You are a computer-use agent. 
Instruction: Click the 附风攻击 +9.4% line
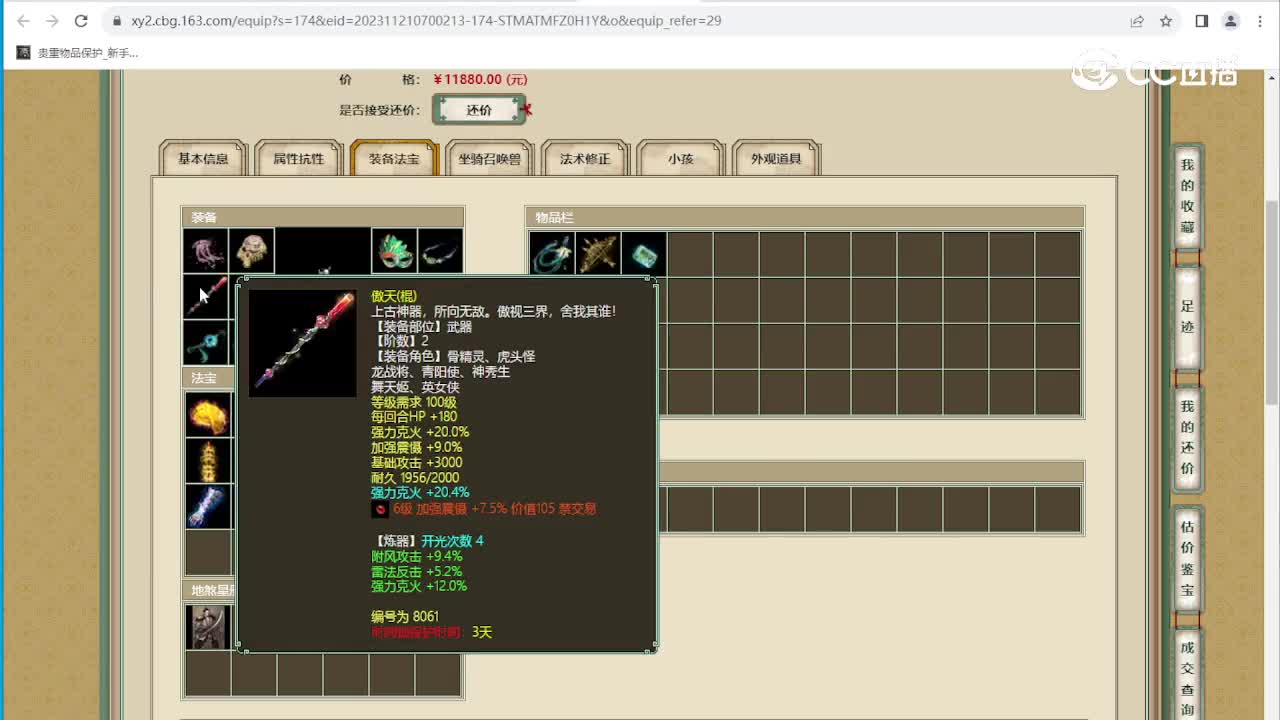pyautogui.click(x=416, y=556)
